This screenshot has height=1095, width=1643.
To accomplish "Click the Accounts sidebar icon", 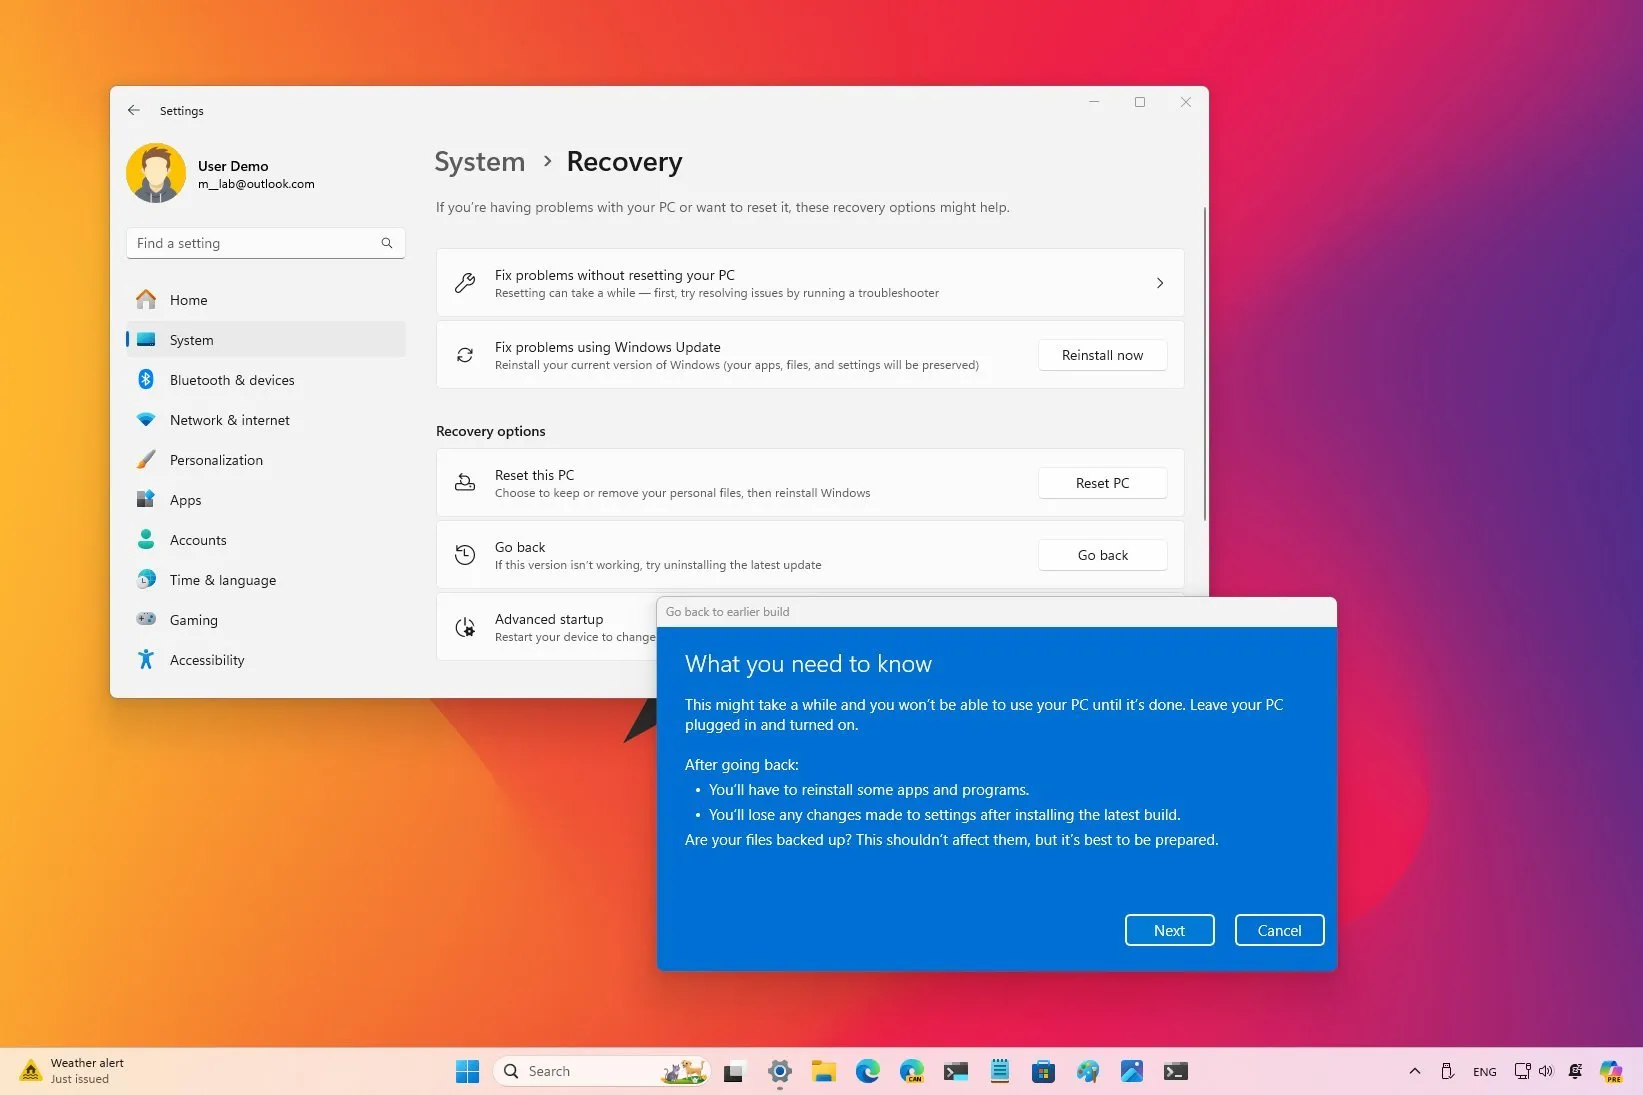I will [146, 540].
